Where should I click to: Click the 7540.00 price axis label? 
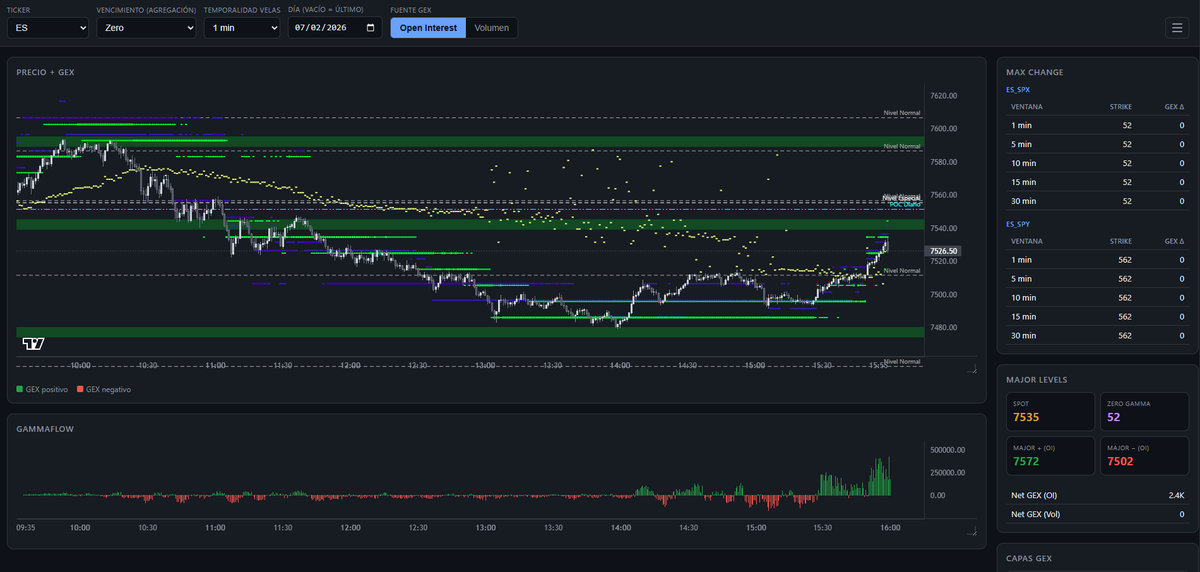click(x=943, y=228)
